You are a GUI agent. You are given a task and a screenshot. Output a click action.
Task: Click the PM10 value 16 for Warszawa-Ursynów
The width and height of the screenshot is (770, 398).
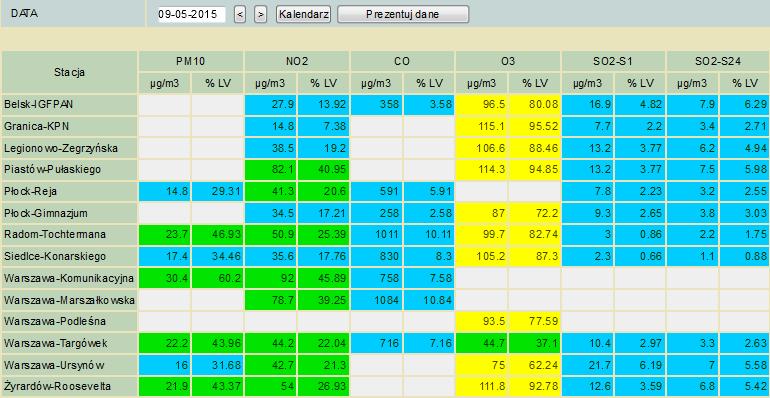pyautogui.click(x=165, y=364)
